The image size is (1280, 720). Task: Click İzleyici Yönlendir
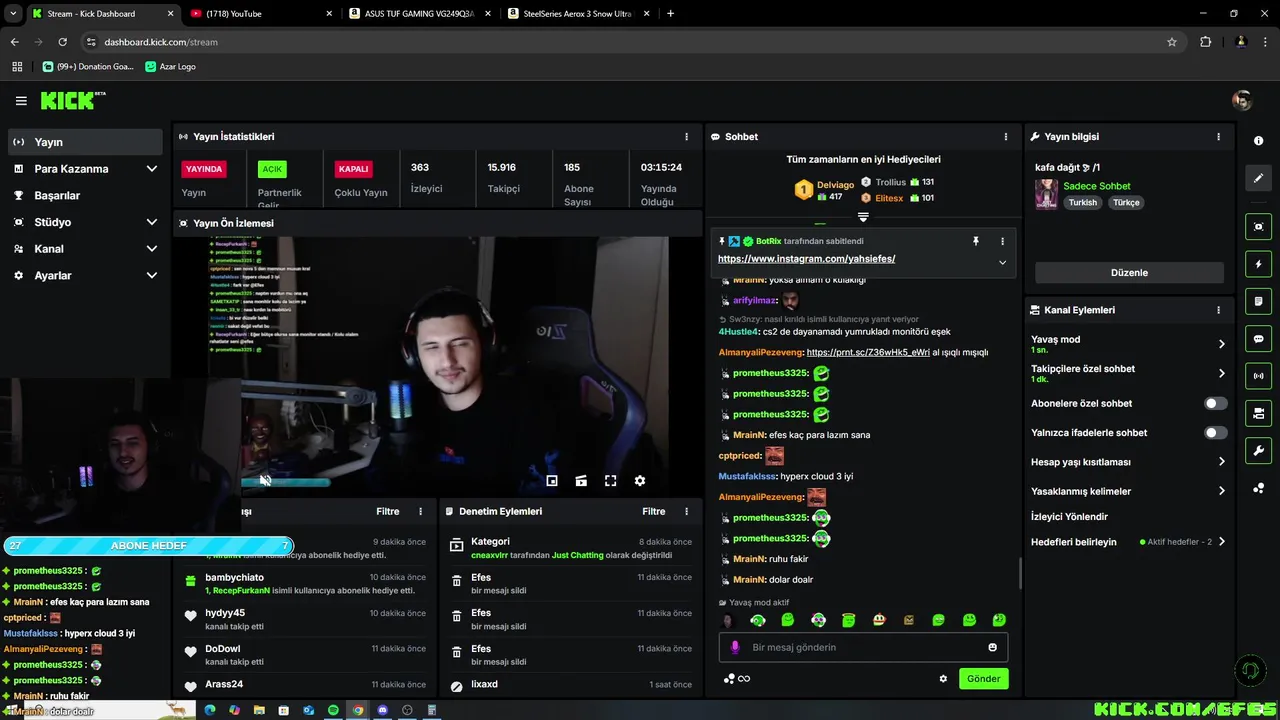pos(1069,517)
